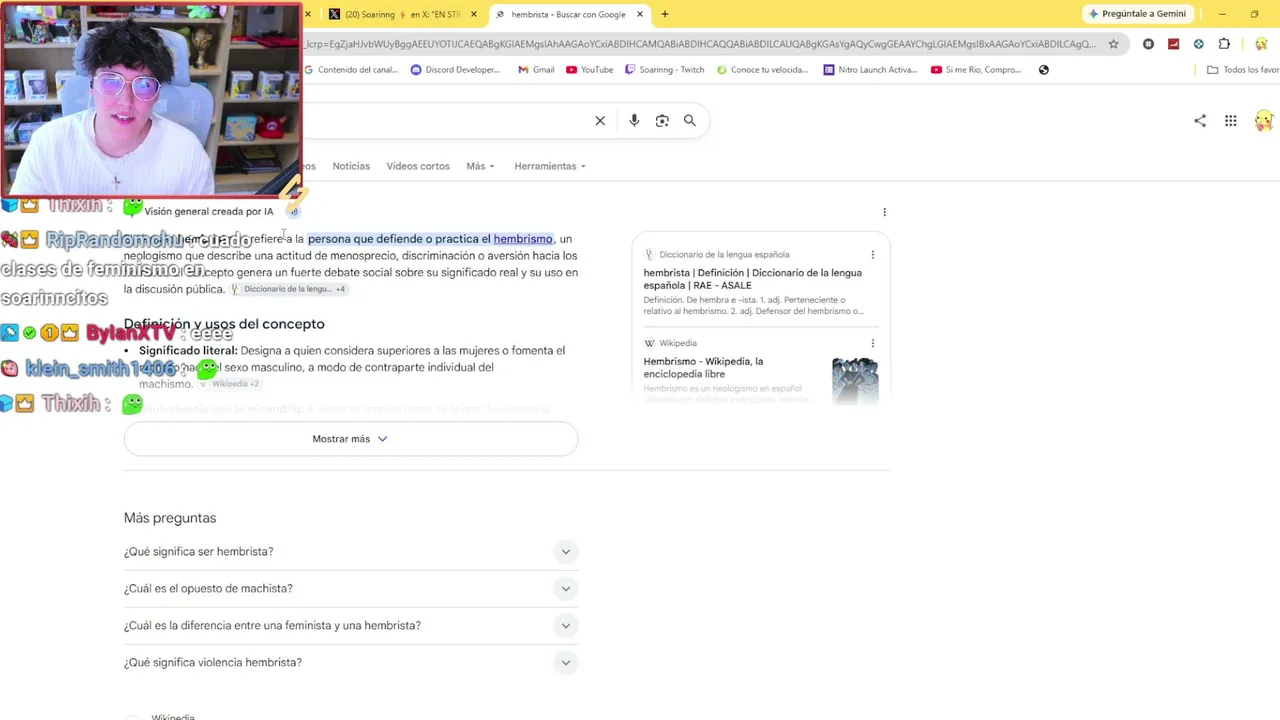Open the YouTube bookmark
This screenshot has height=720, width=1280.
pos(589,70)
